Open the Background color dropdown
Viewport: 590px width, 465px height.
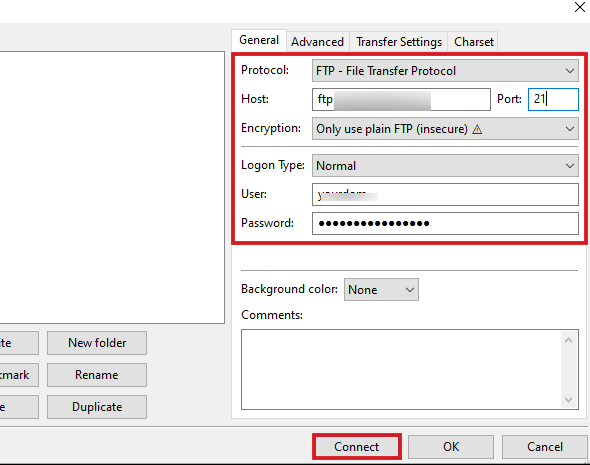[381, 289]
